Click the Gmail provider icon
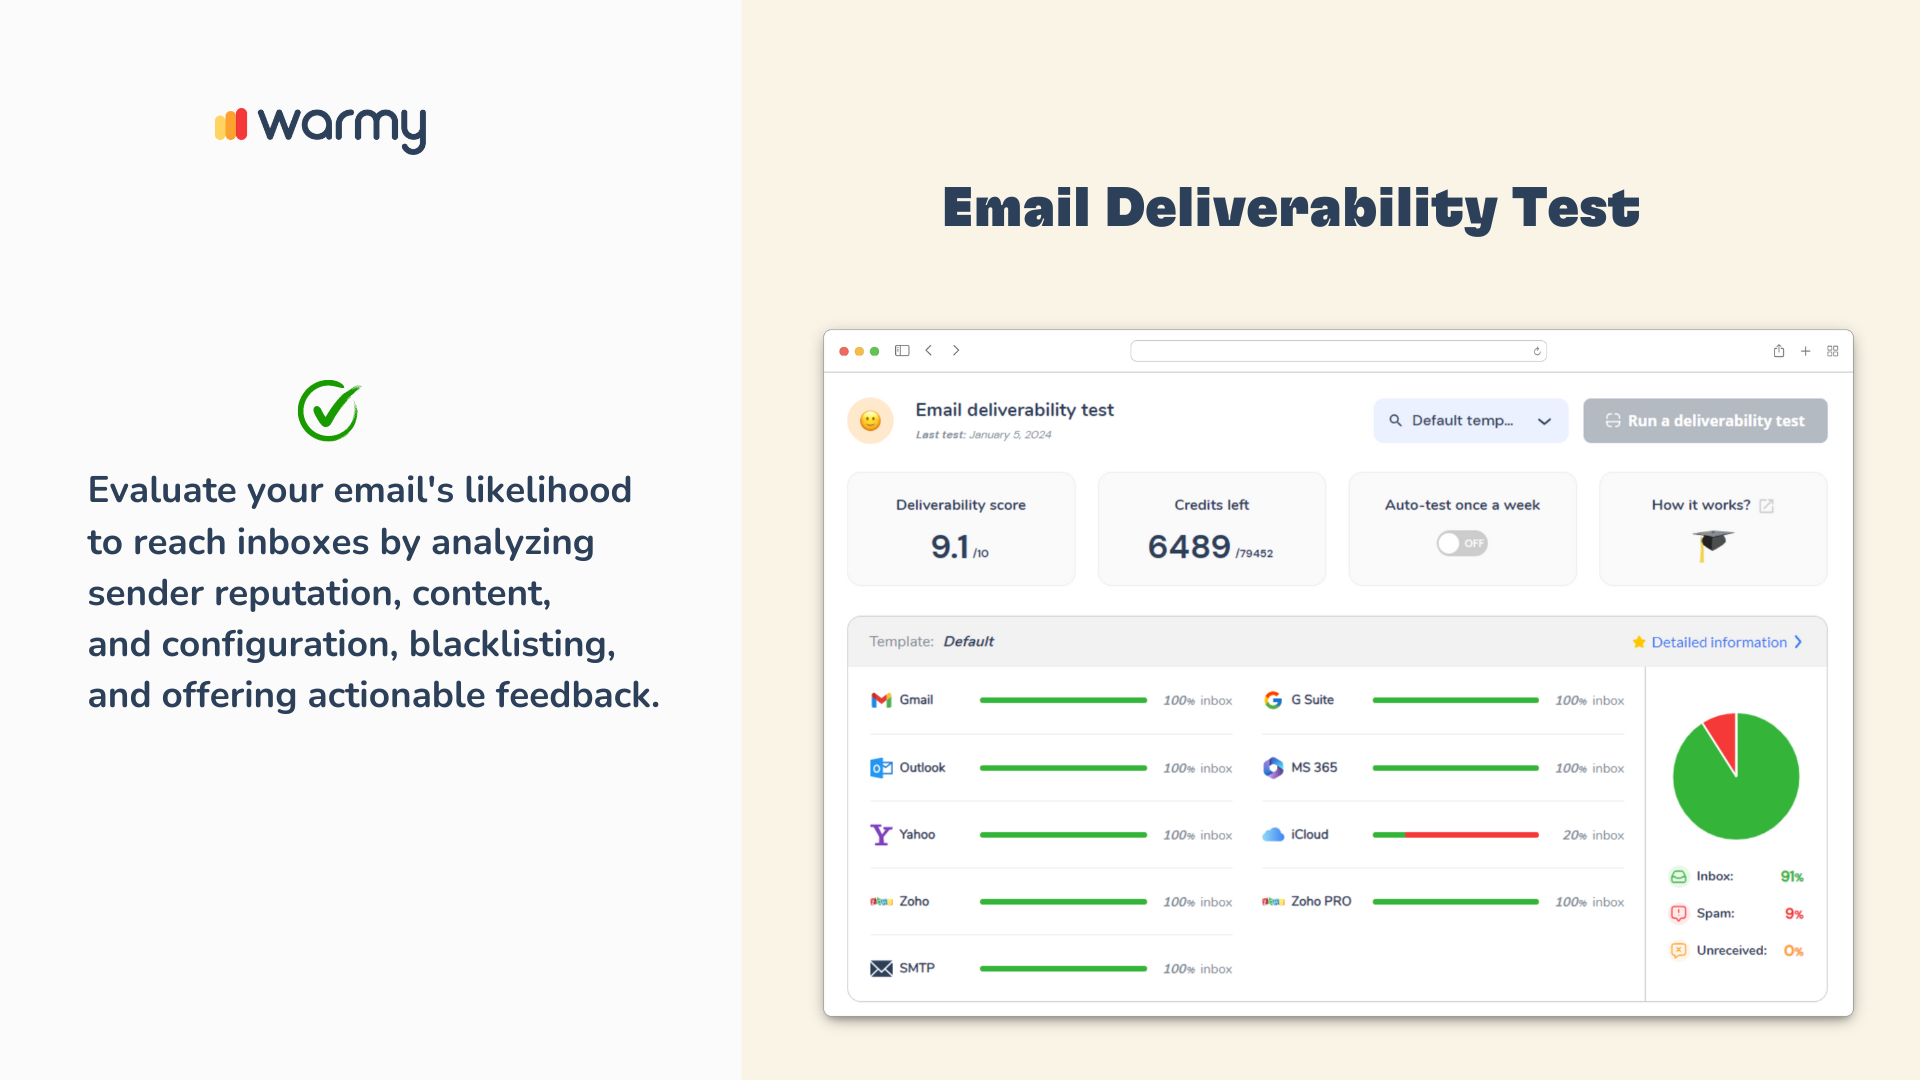 pos(881,700)
